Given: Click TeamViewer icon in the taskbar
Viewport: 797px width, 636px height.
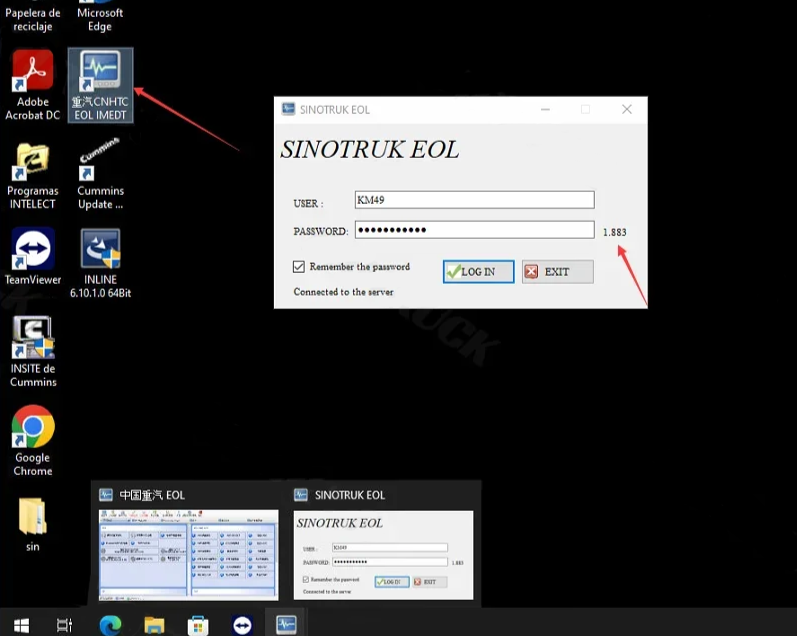Looking at the screenshot, I should click(x=242, y=625).
